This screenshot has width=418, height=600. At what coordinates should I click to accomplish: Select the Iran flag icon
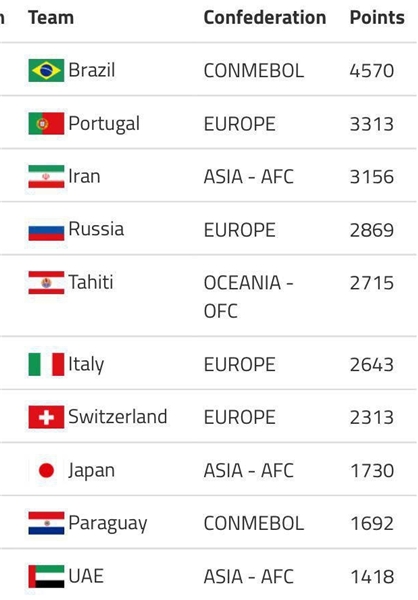tap(46, 176)
